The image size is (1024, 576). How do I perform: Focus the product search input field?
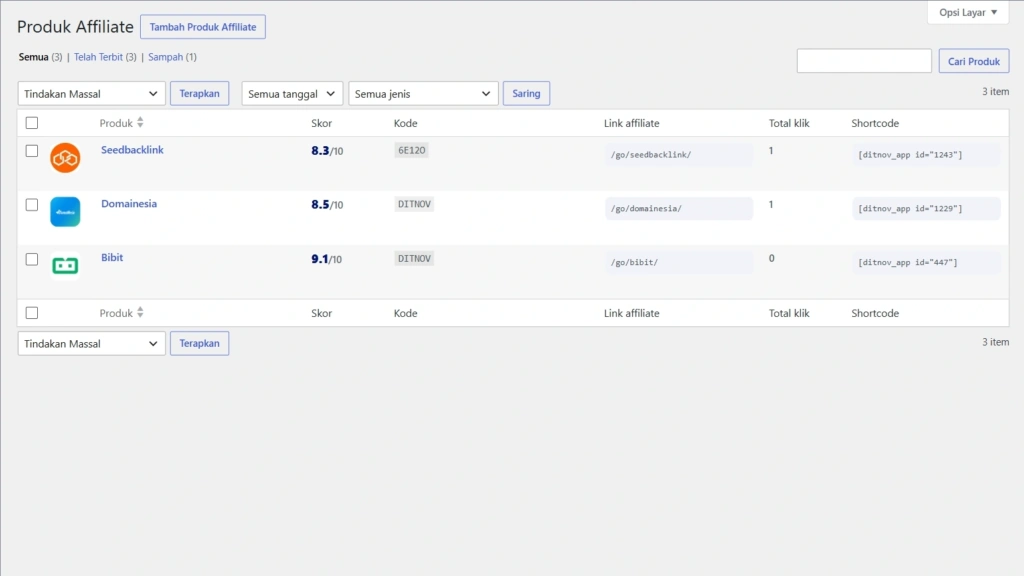tap(864, 61)
